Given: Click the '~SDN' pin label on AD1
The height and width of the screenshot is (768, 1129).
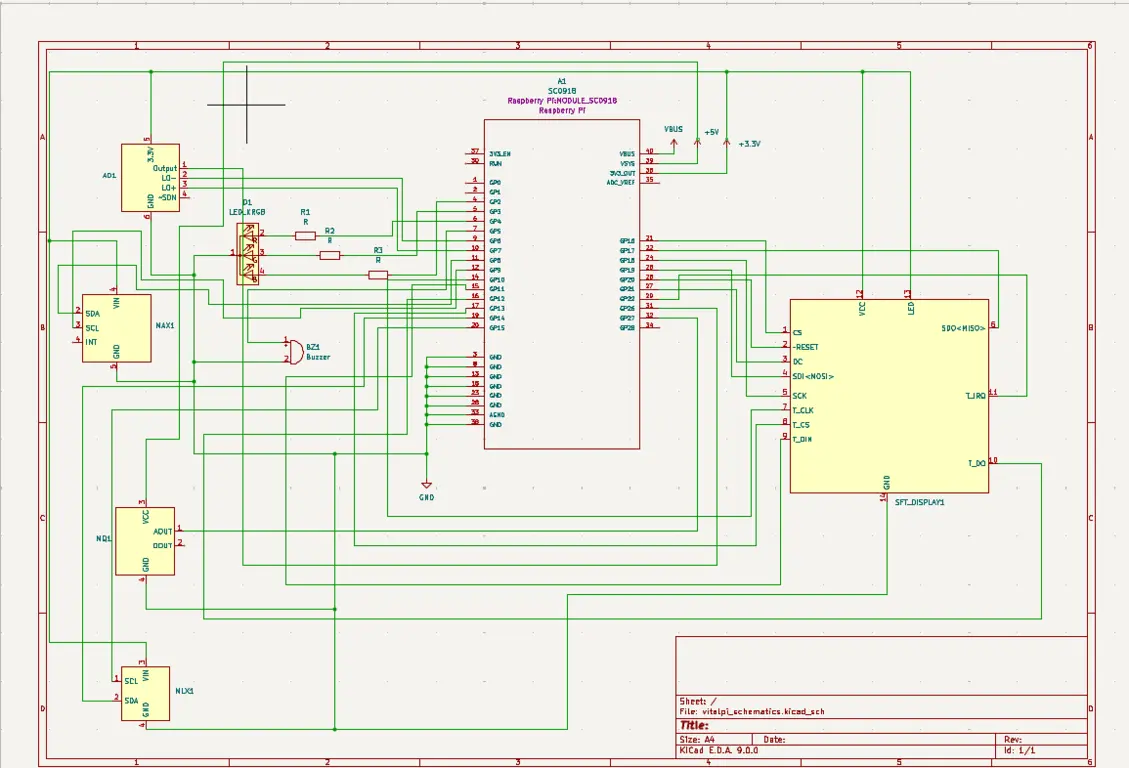Looking at the screenshot, I should (167, 197).
